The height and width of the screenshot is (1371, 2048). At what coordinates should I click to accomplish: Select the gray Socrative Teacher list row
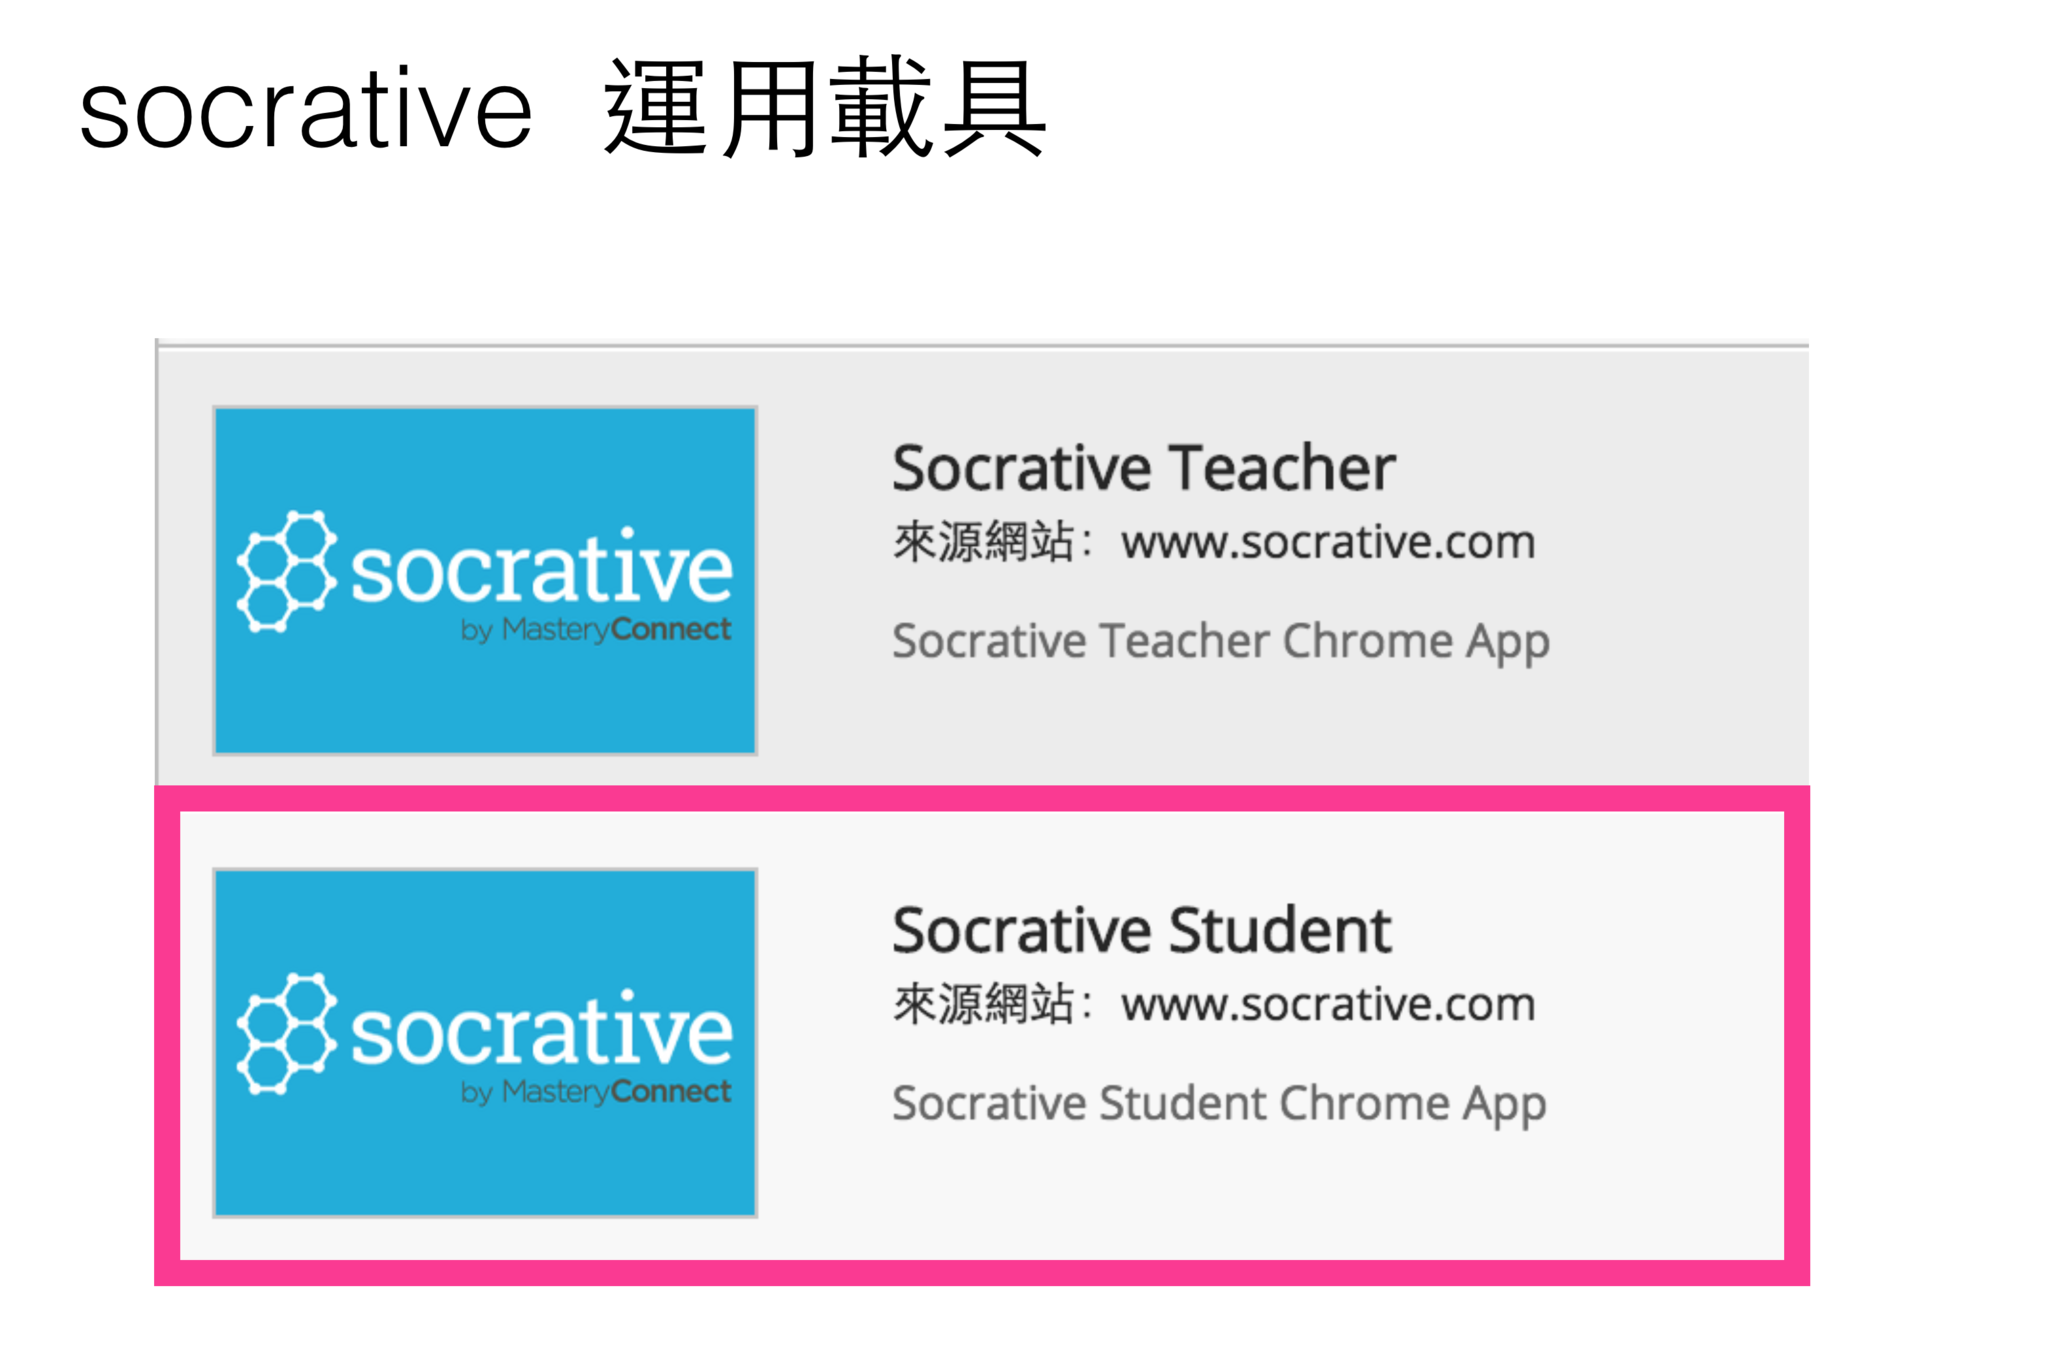983,567
